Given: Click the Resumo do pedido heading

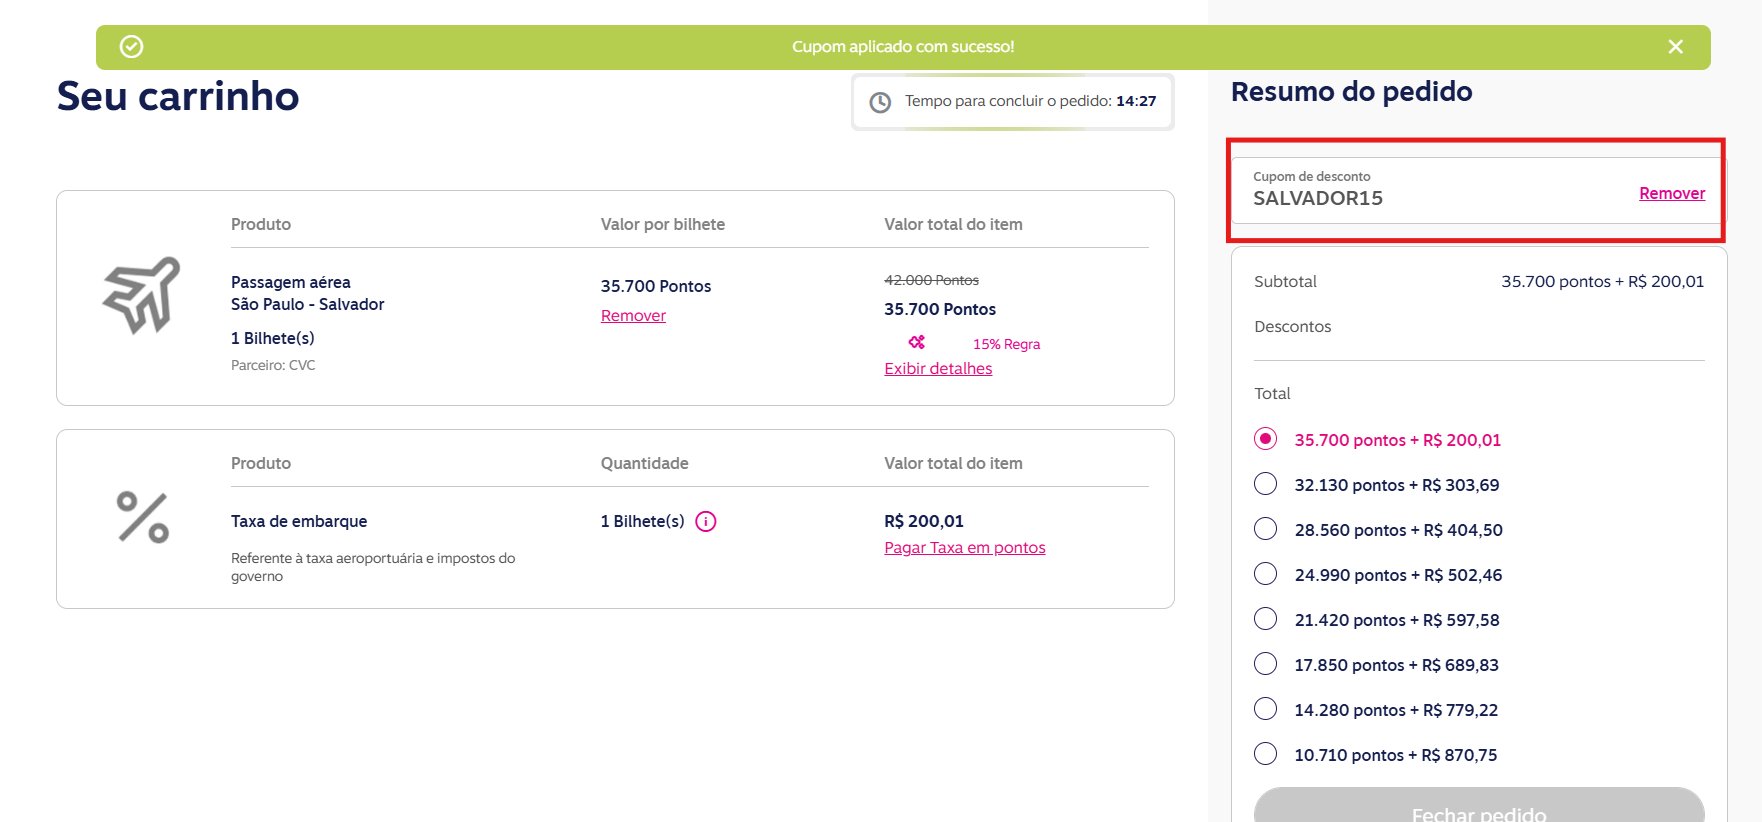Looking at the screenshot, I should pos(1351,92).
